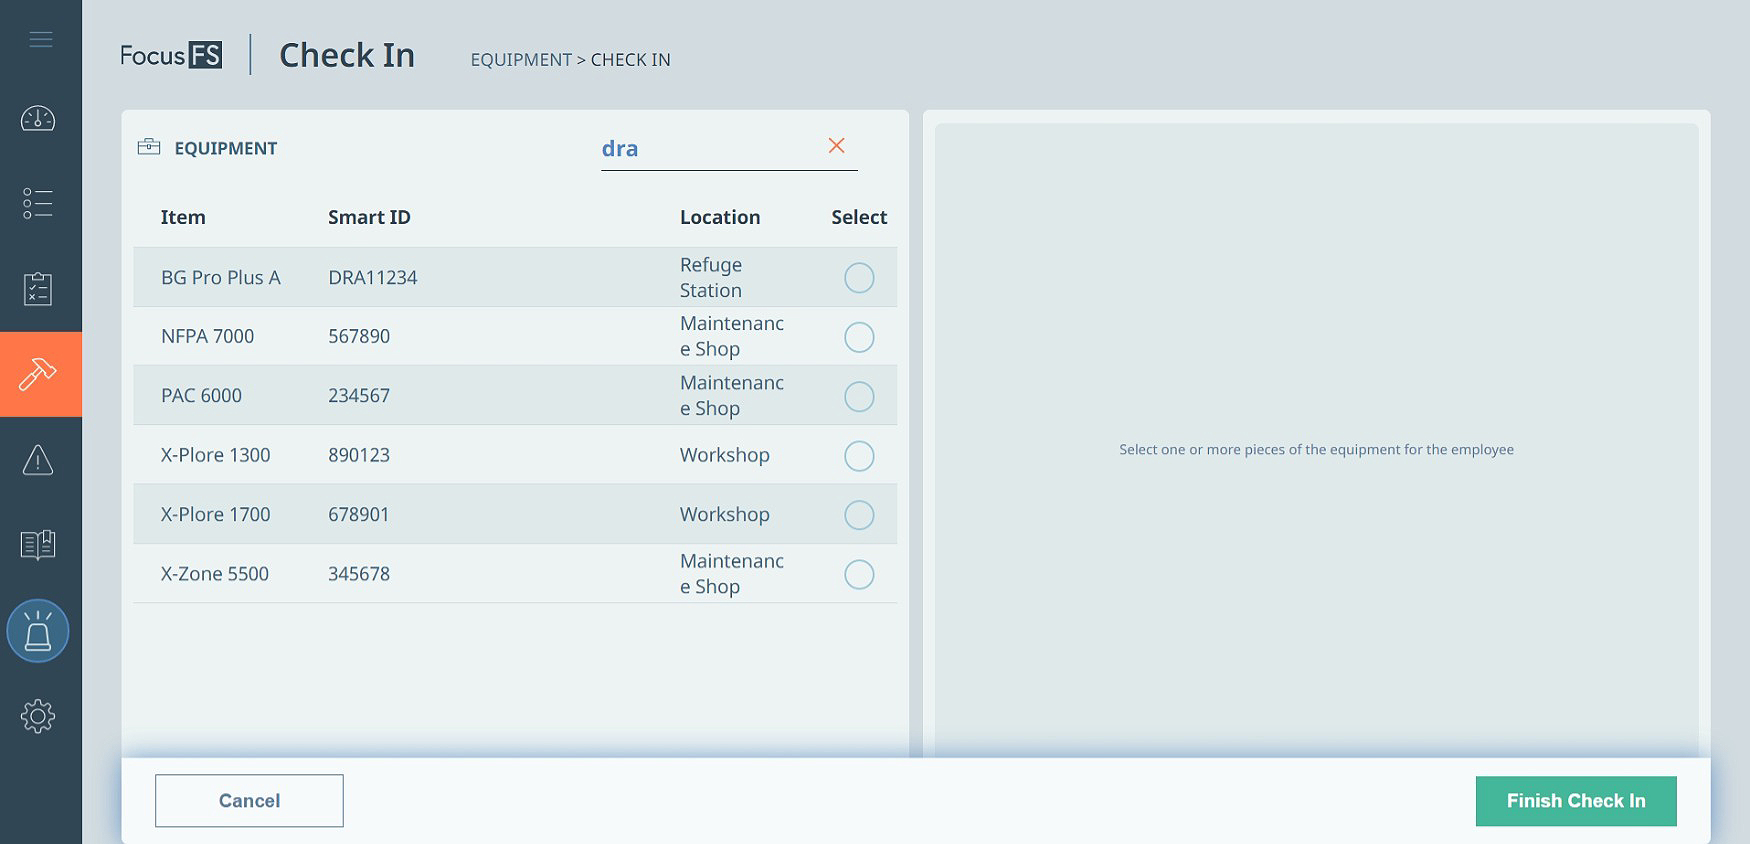
Task: Click the Smart ID '234567'
Action: point(359,395)
